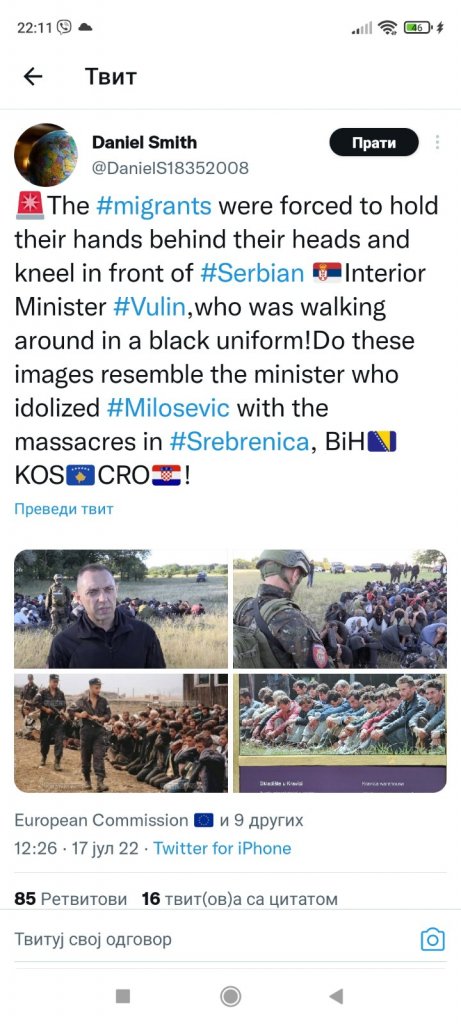
Task: Tap the Прати follow button
Action: tap(374, 142)
